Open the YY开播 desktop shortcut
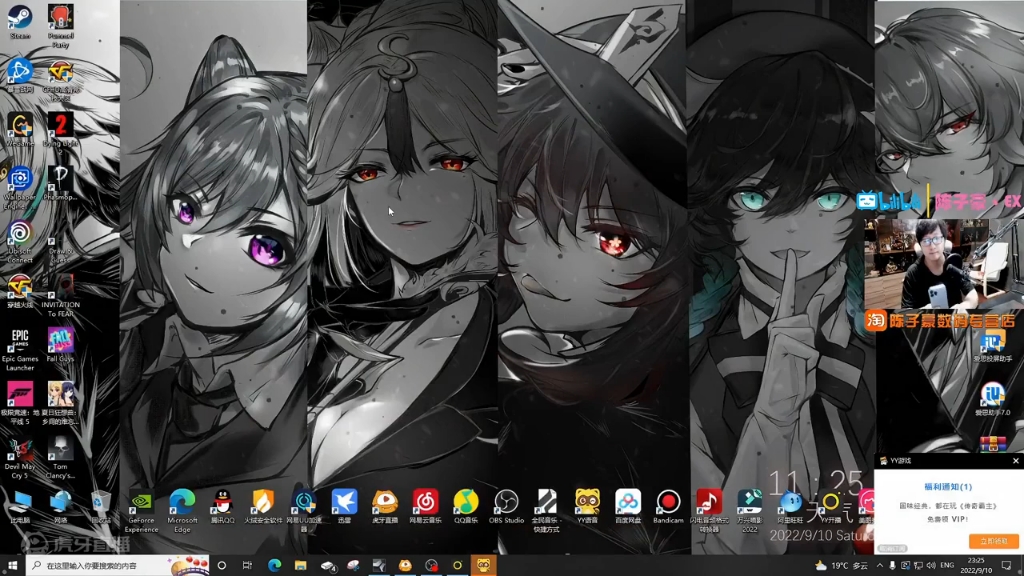Viewport: 1024px width, 576px height. [x=831, y=507]
